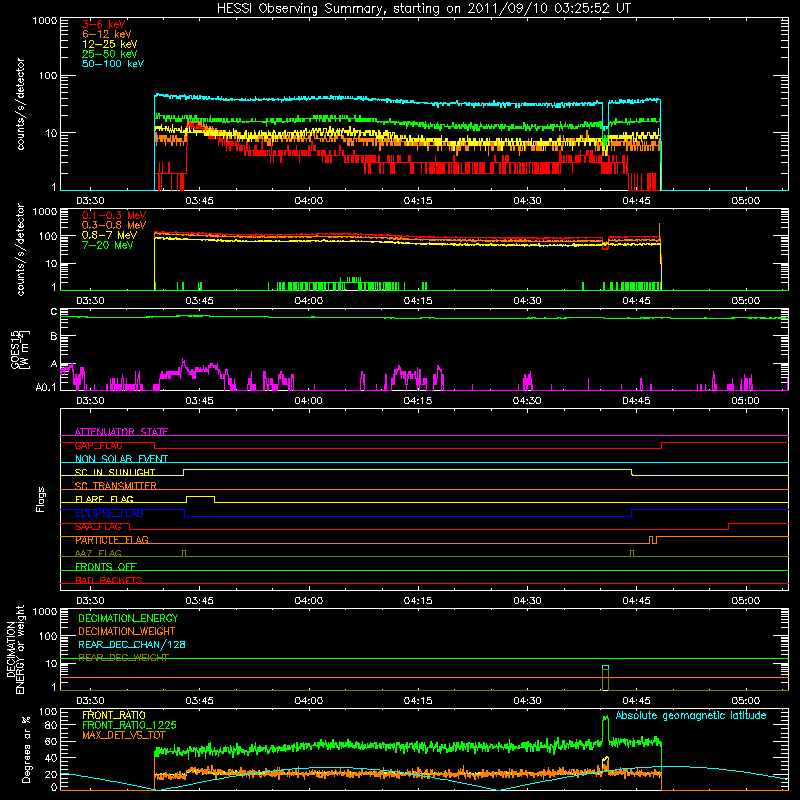Select the FRONT_RATIO legend label
Image resolution: width=800 pixels, height=800 pixels.
114,715
